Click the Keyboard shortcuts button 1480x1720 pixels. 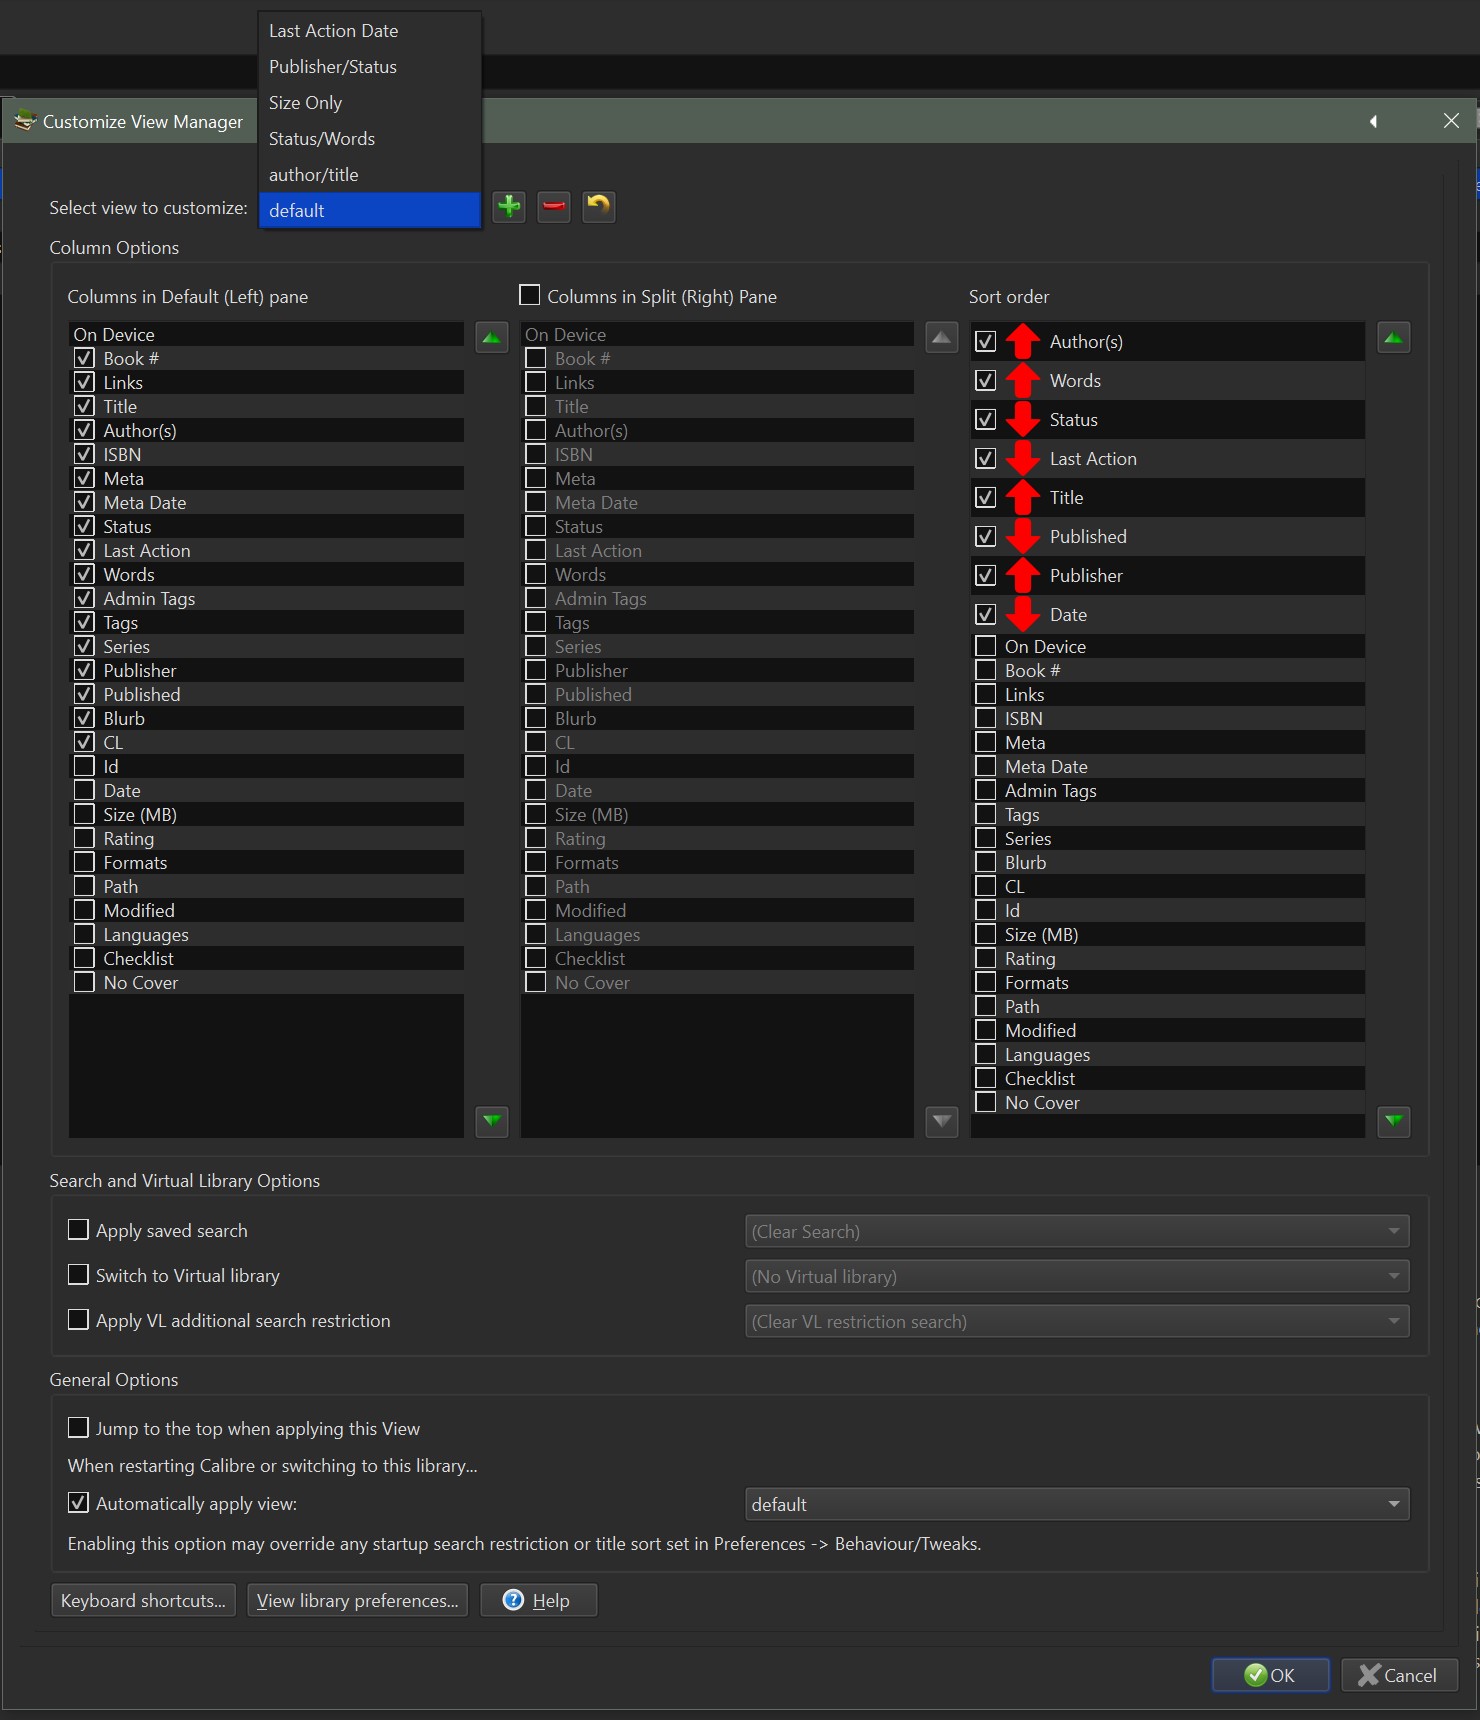143,1600
